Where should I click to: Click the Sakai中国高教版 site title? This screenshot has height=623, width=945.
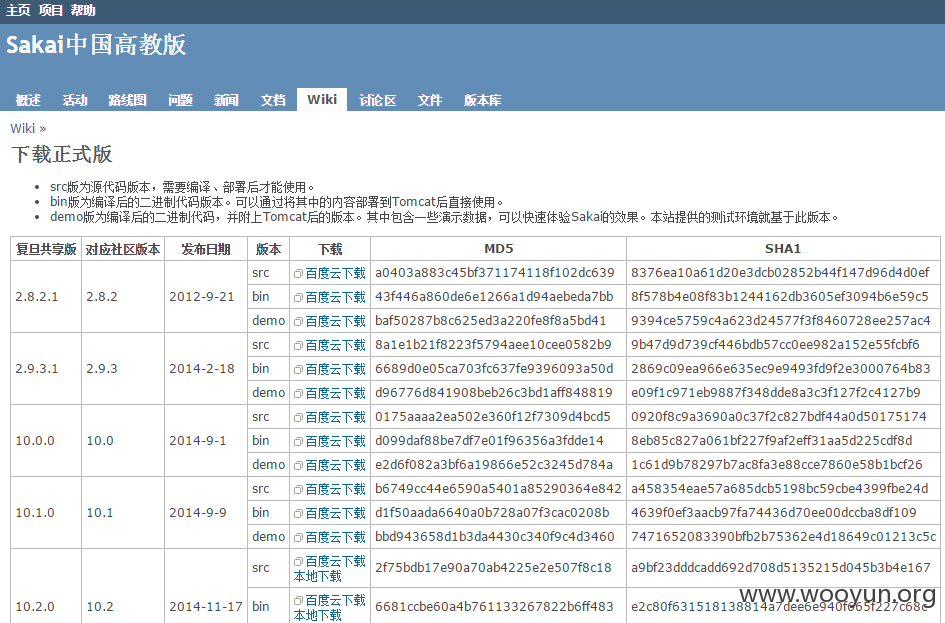[96, 45]
